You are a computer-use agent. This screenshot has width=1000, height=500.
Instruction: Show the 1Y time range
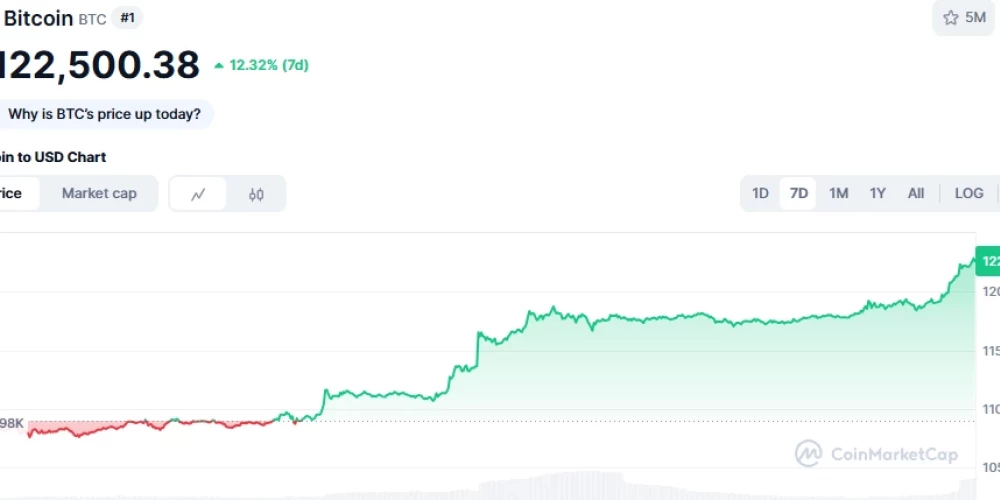point(877,193)
